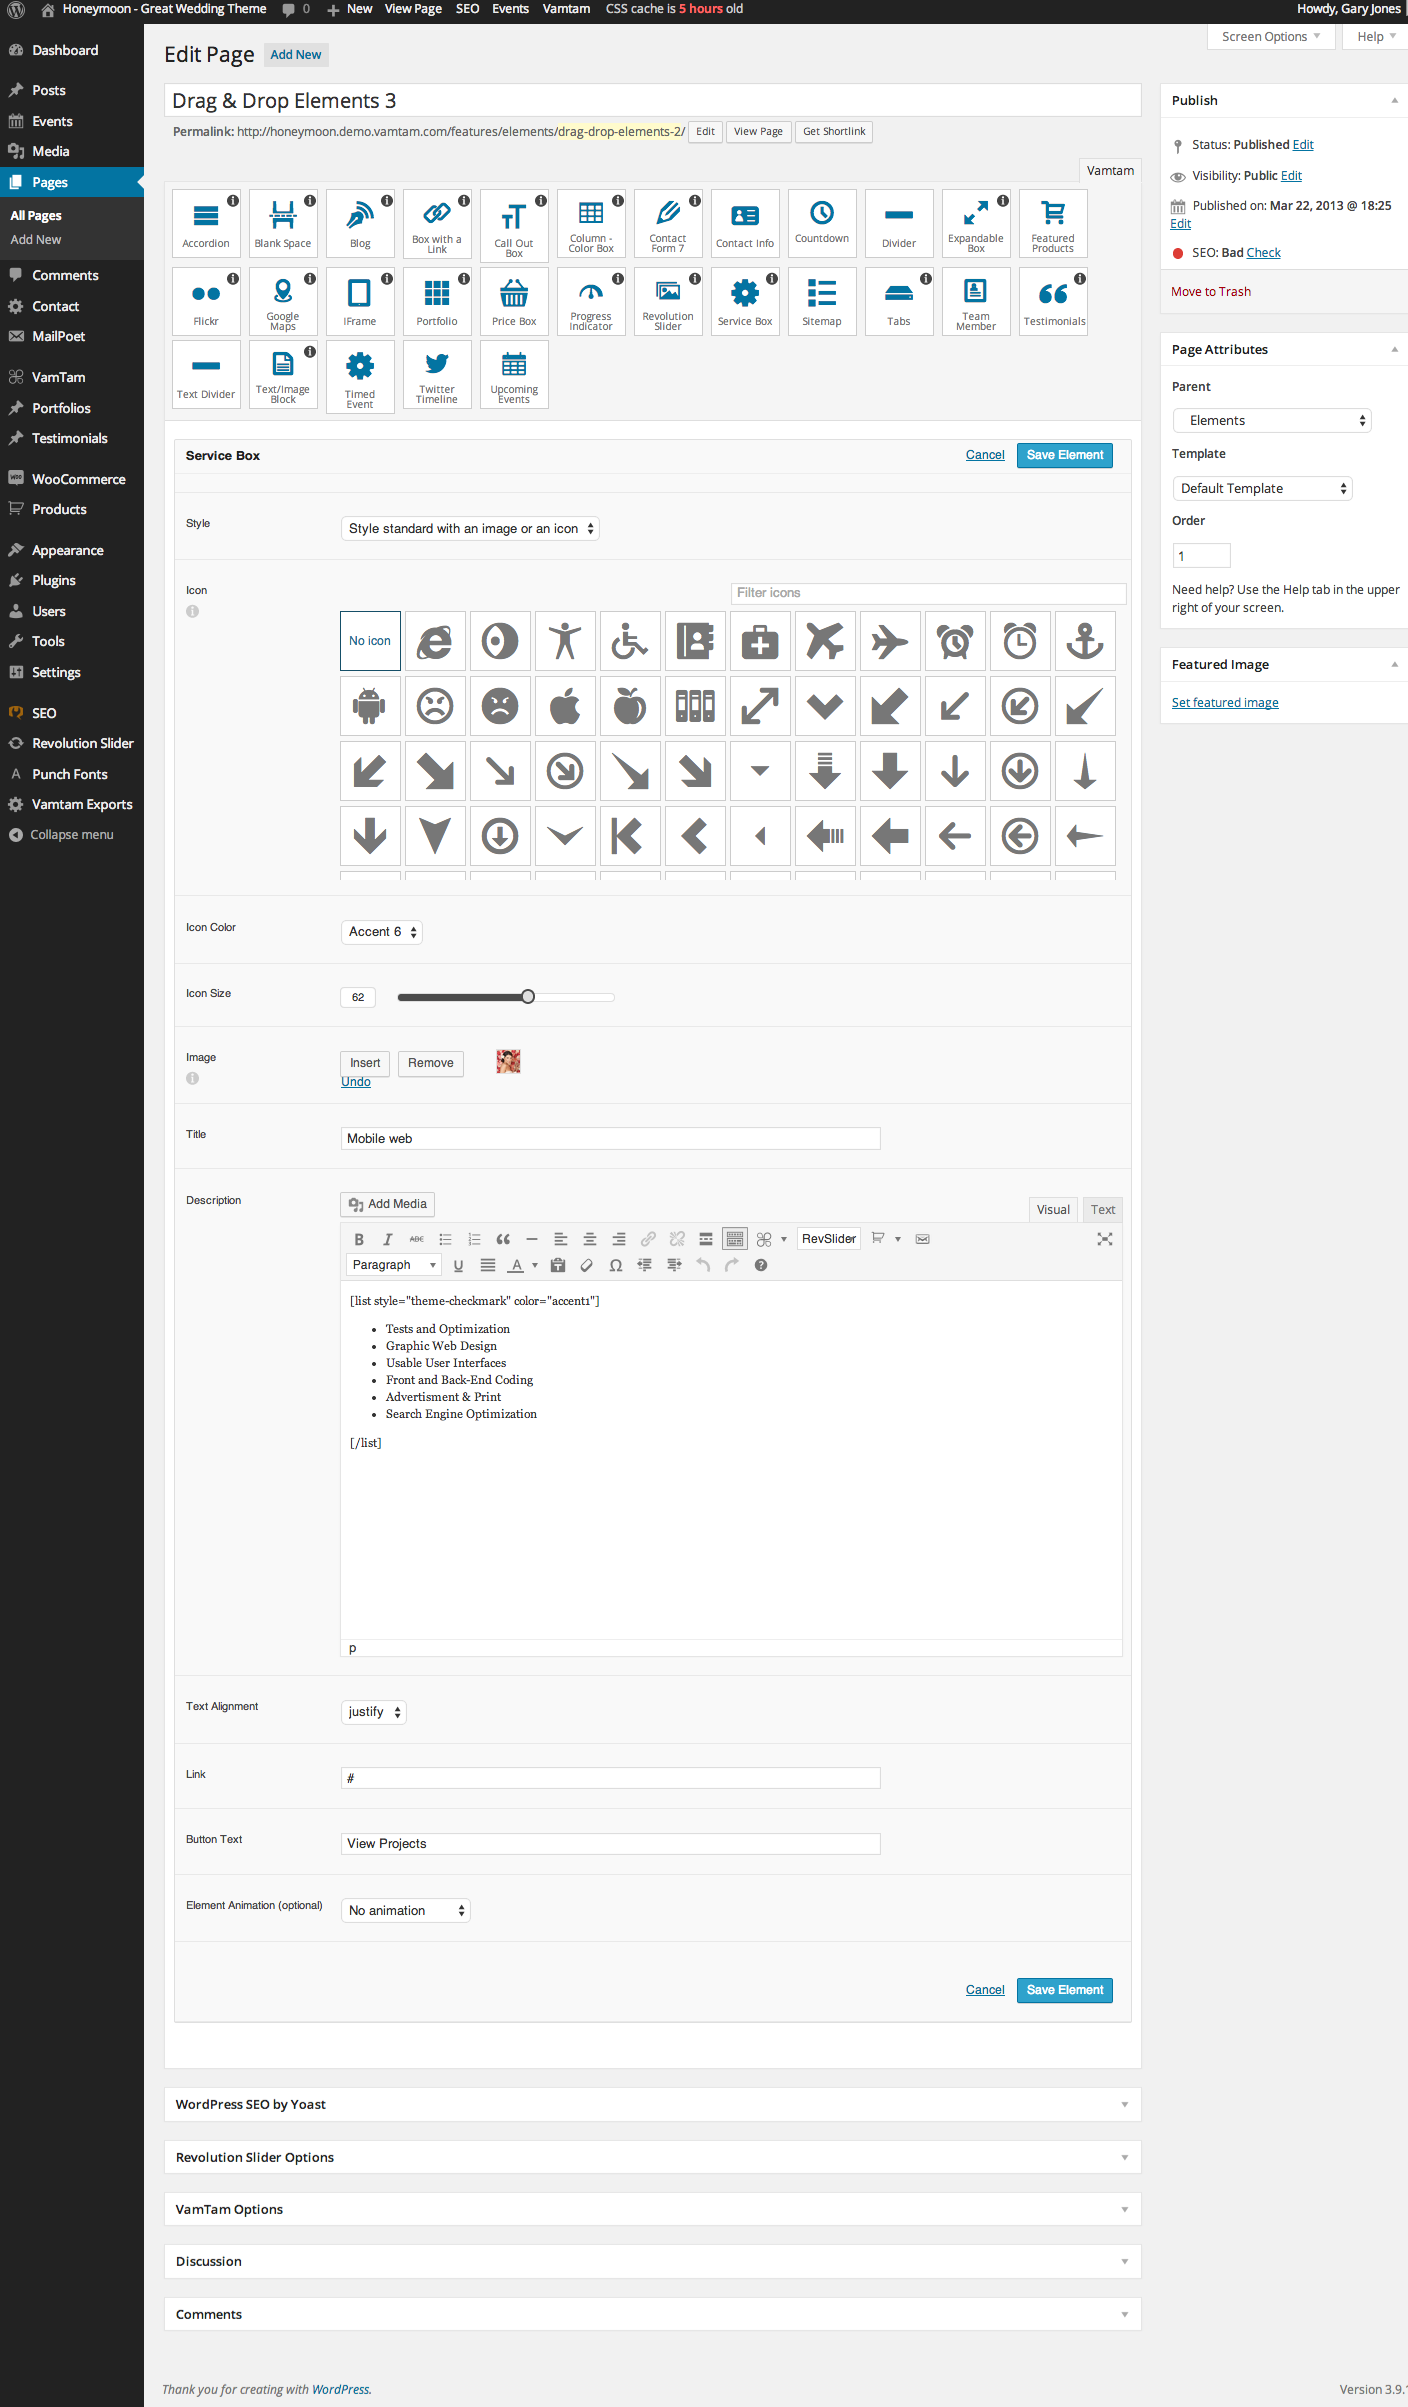Toggle the toolbar kitchen sink button
The height and width of the screenshot is (2407, 1408).
[x=735, y=1239]
